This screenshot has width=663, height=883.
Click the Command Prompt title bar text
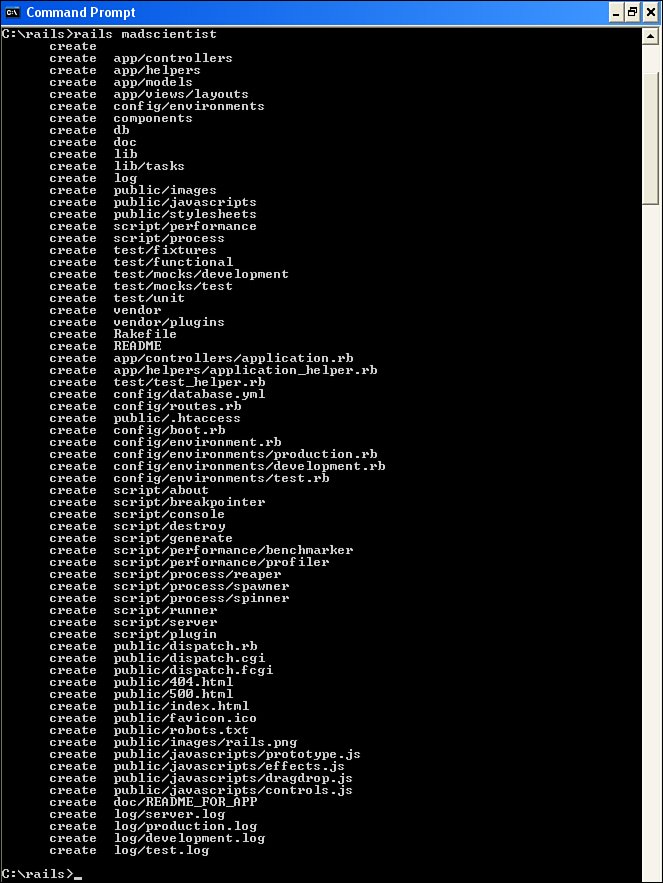[81, 12]
